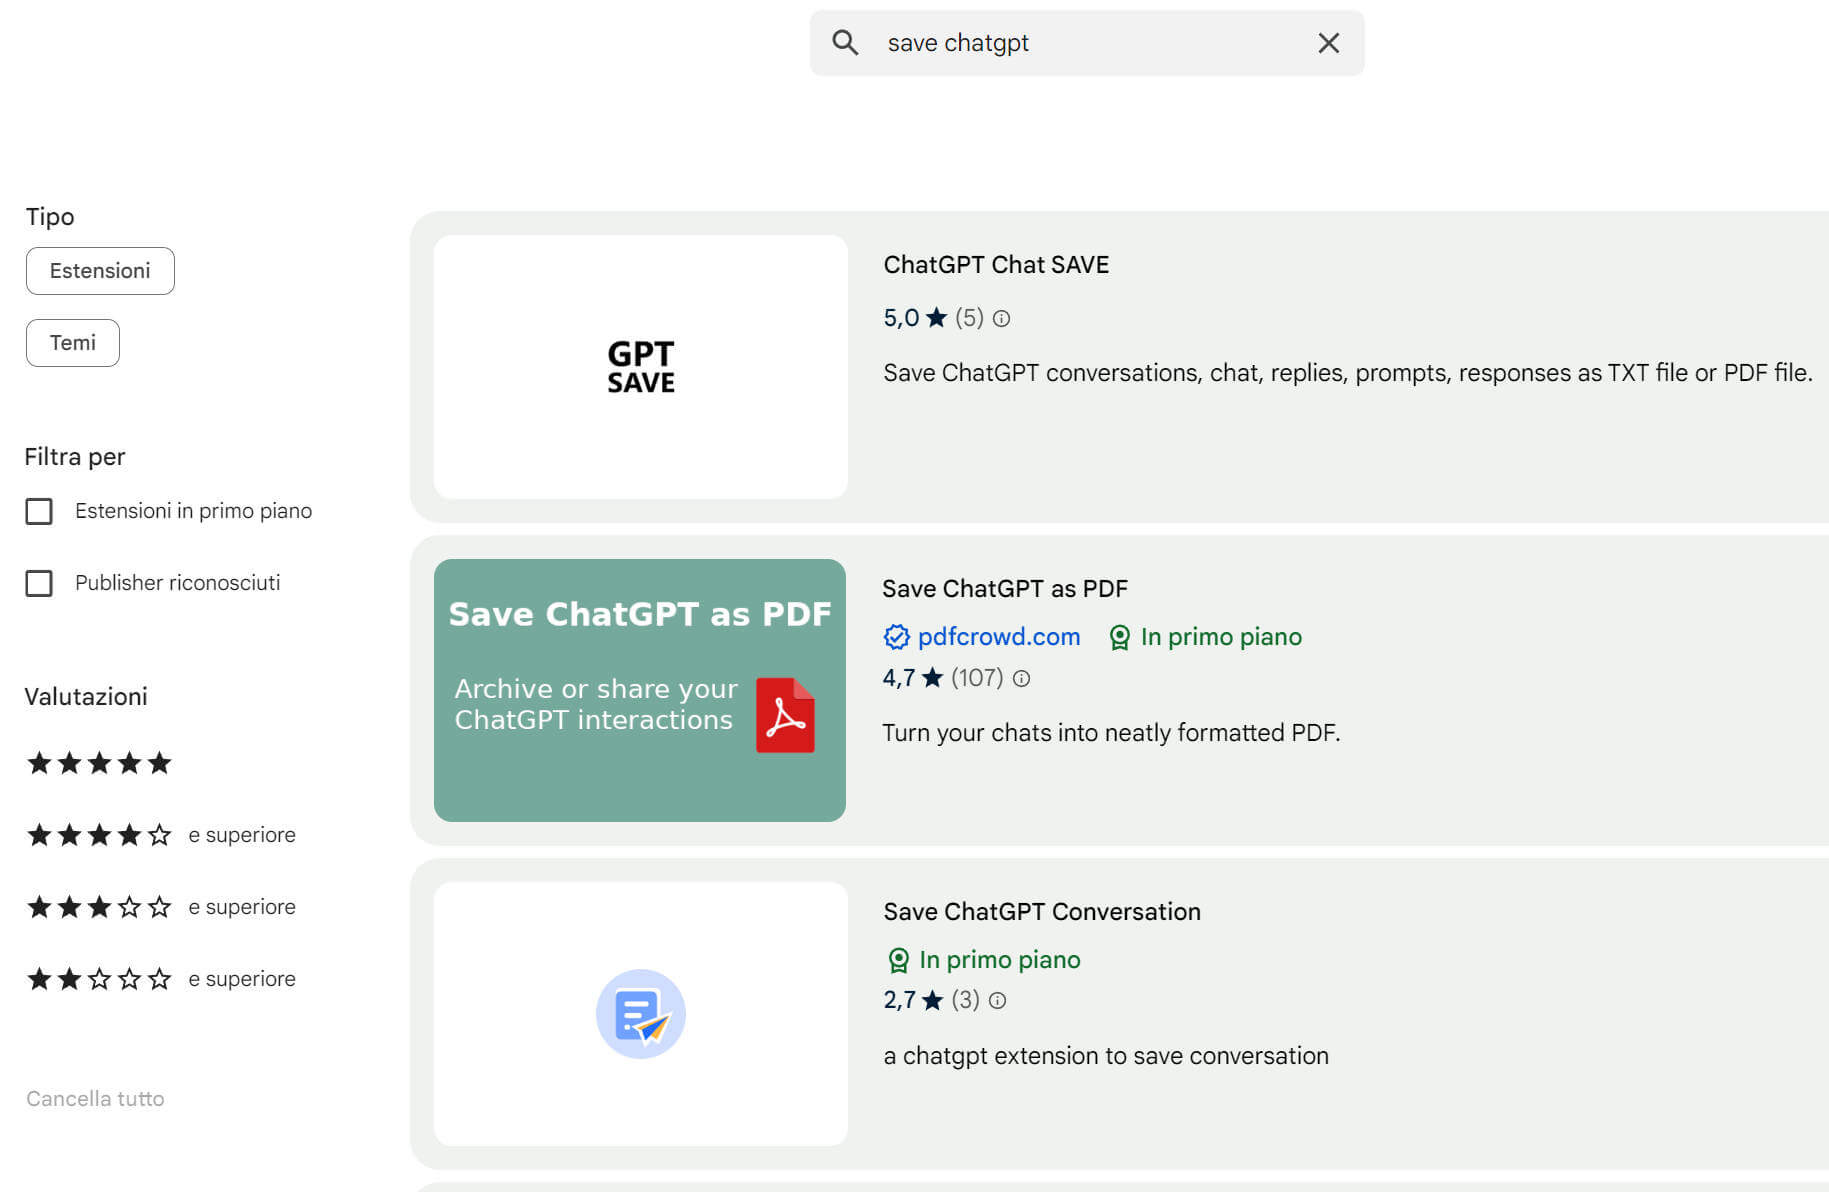1829x1192 pixels.
Task: Click the featured badge on Save ChatGPT as PDF
Action: 1119,637
